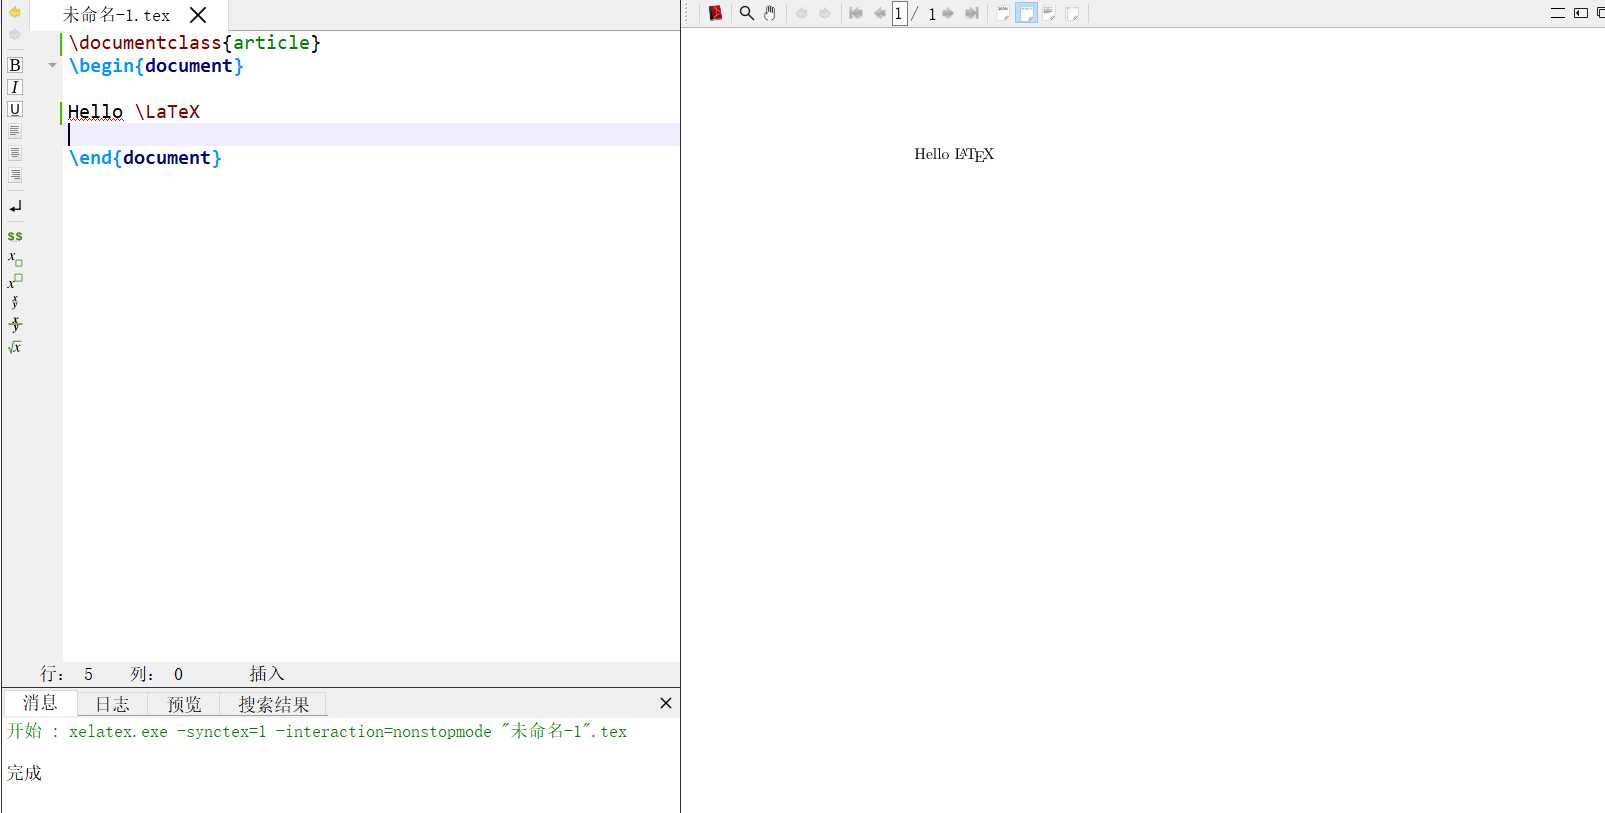Navigate forward in PDF viewer history
The width and height of the screenshot is (1605, 813).
point(824,13)
